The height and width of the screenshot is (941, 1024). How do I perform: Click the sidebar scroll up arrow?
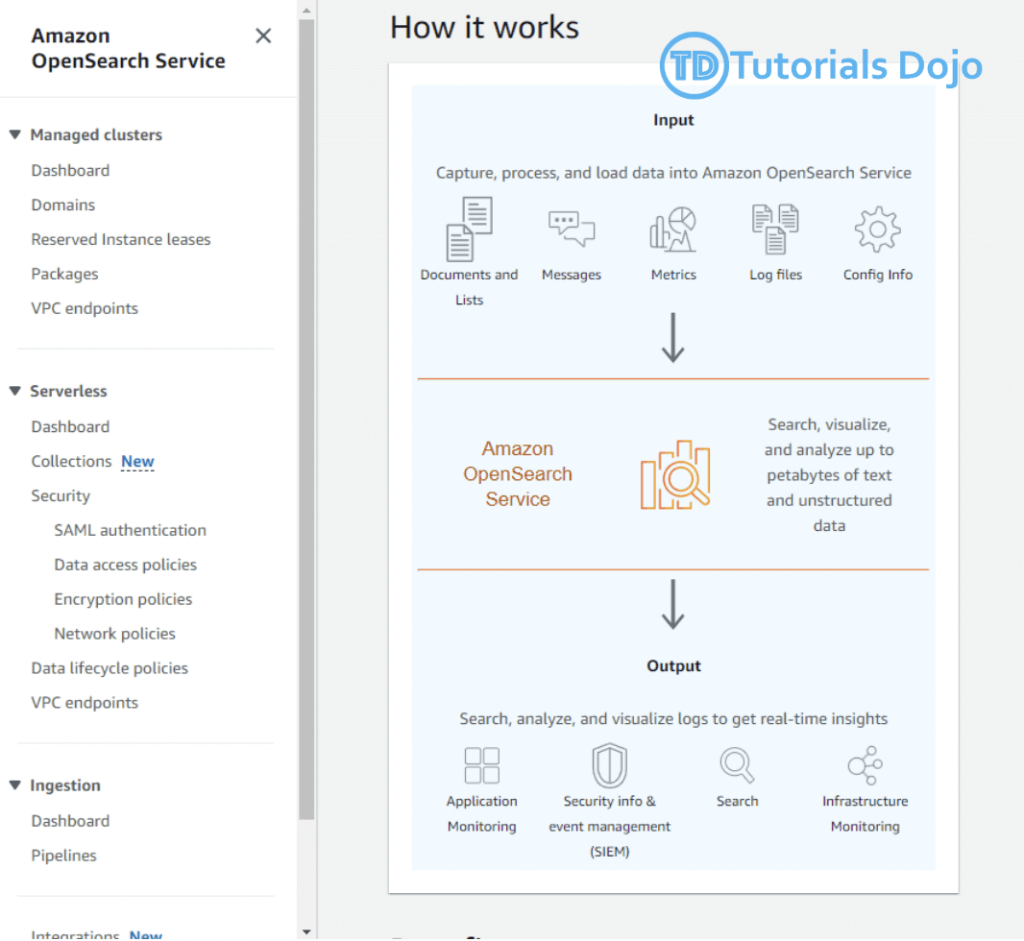pyautogui.click(x=307, y=10)
